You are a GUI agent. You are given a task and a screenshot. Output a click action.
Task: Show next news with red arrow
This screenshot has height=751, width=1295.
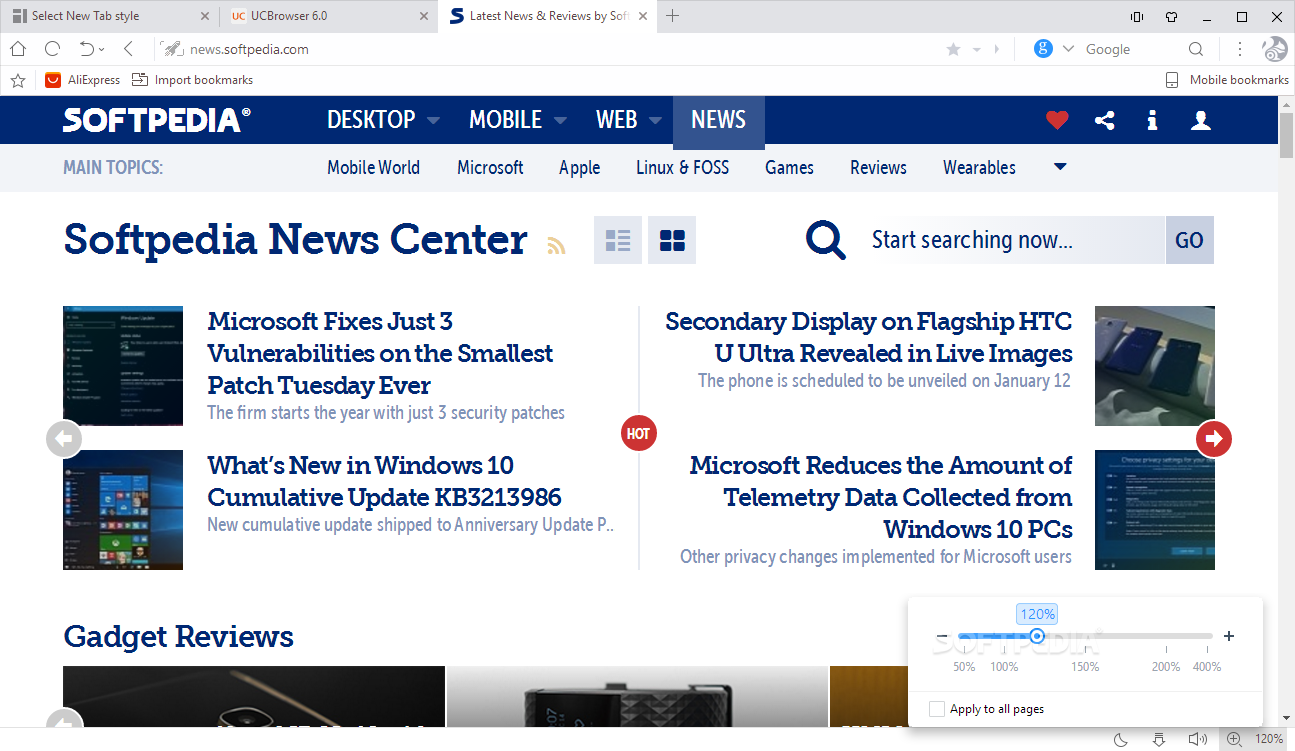[1214, 438]
